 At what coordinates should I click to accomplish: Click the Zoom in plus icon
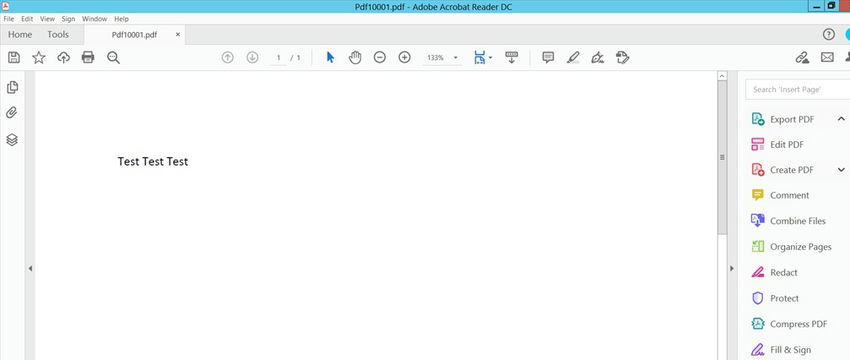[x=404, y=57]
